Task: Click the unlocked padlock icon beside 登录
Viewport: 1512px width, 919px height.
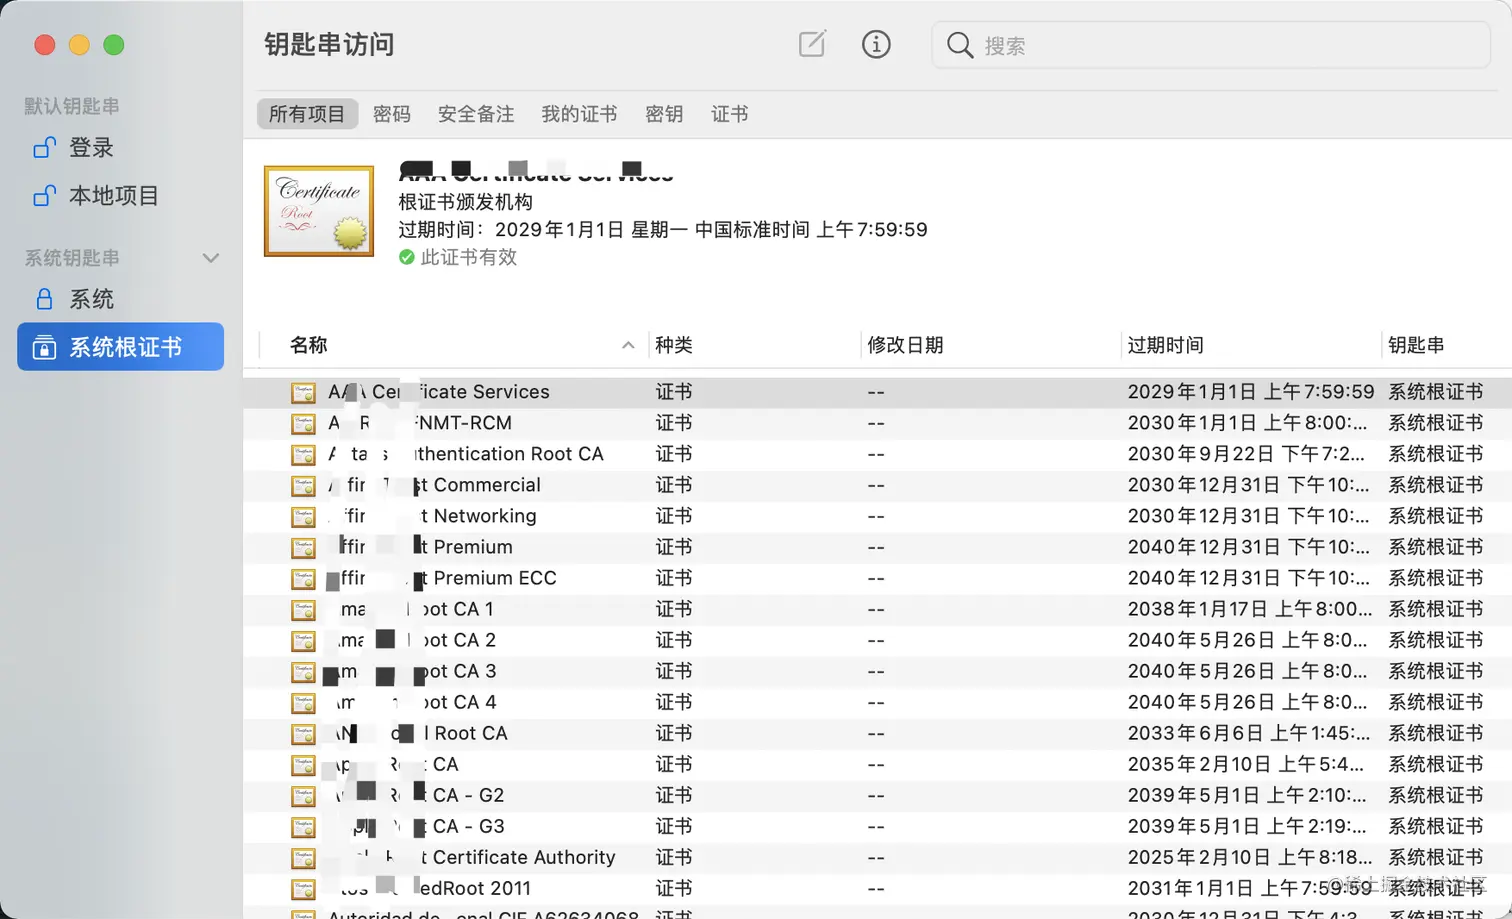Action: coord(44,147)
